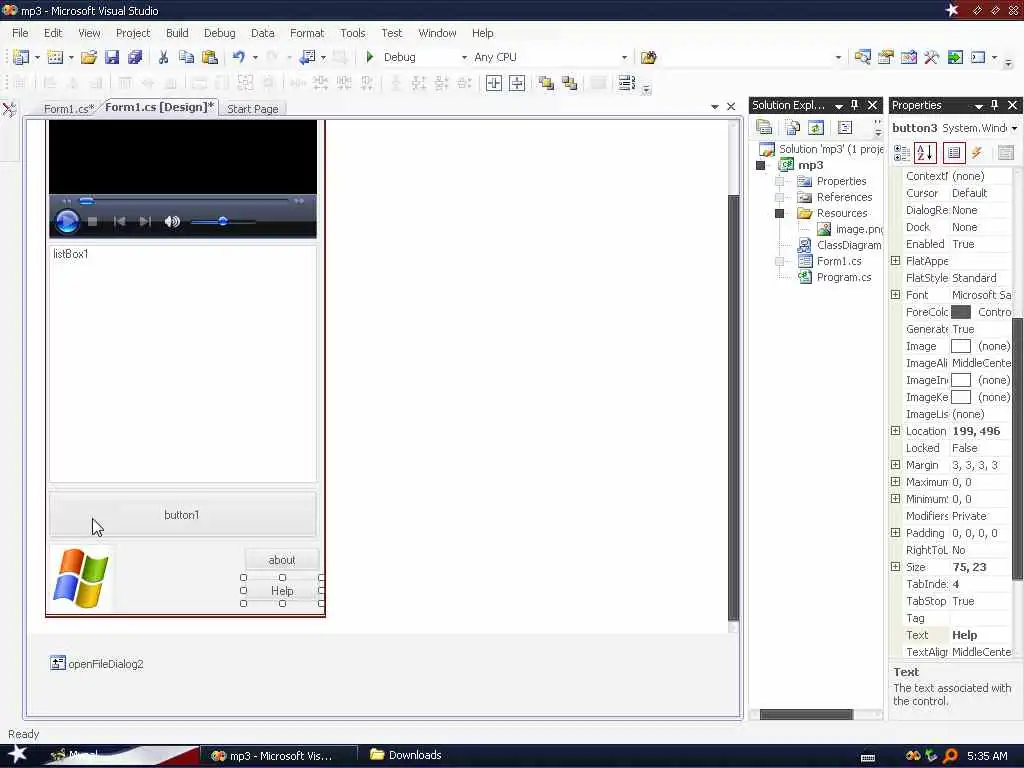The image size is (1024, 768).
Task: Click the Save icon in toolbar
Action: pos(112,57)
